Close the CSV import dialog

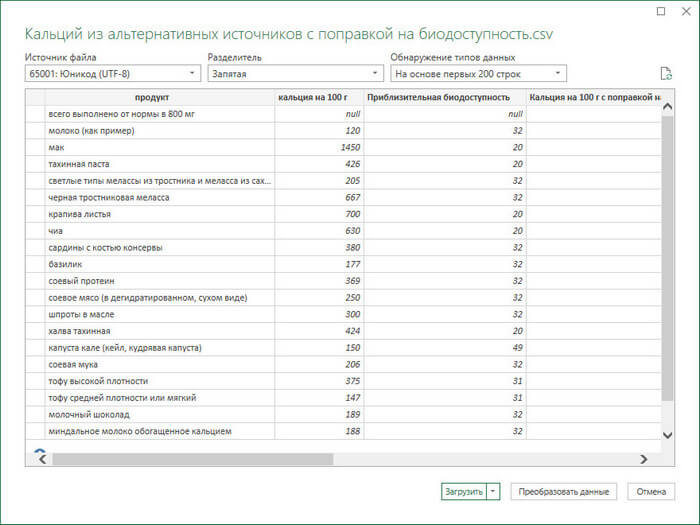[x=686, y=11]
